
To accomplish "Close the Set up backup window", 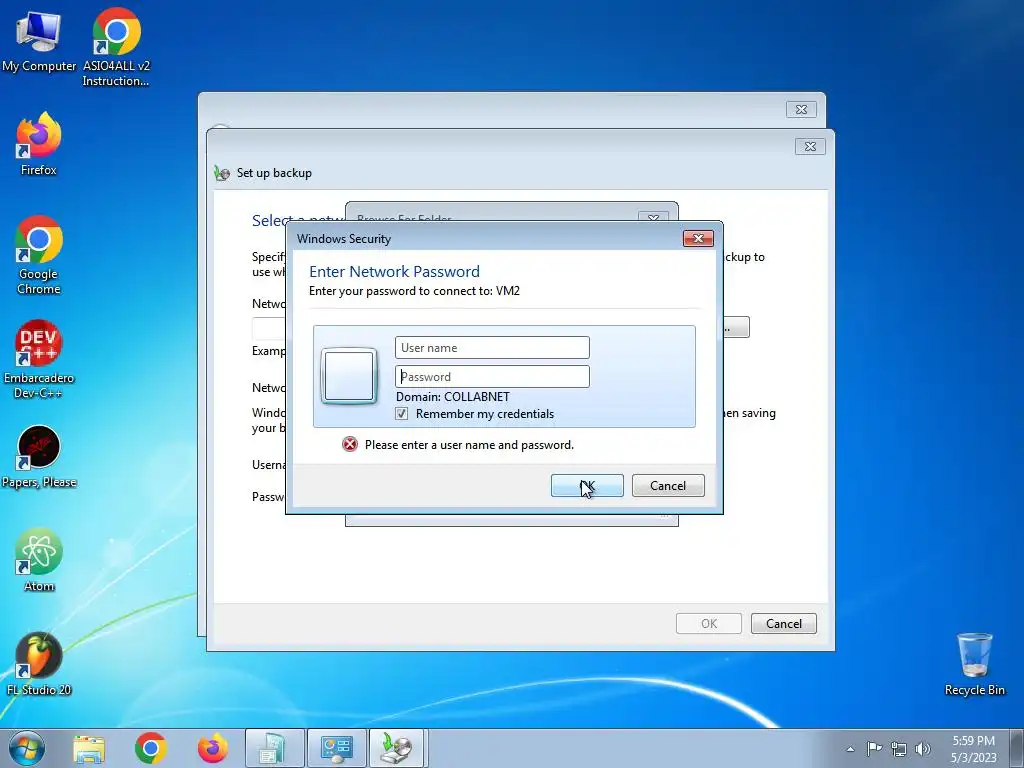I will point(810,146).
